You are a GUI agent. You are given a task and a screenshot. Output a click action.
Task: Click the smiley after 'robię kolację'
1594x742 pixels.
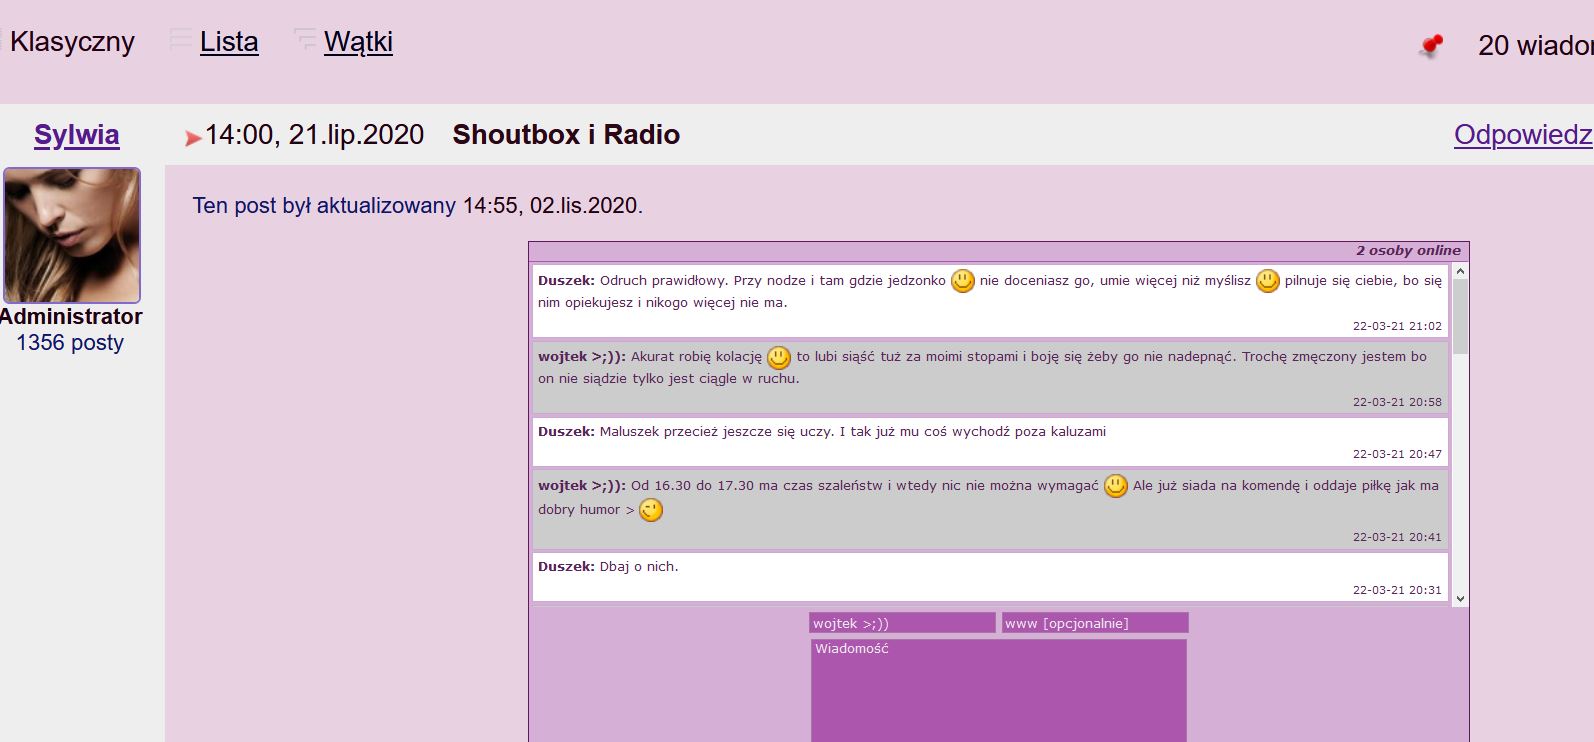click(x=778, y=357)
